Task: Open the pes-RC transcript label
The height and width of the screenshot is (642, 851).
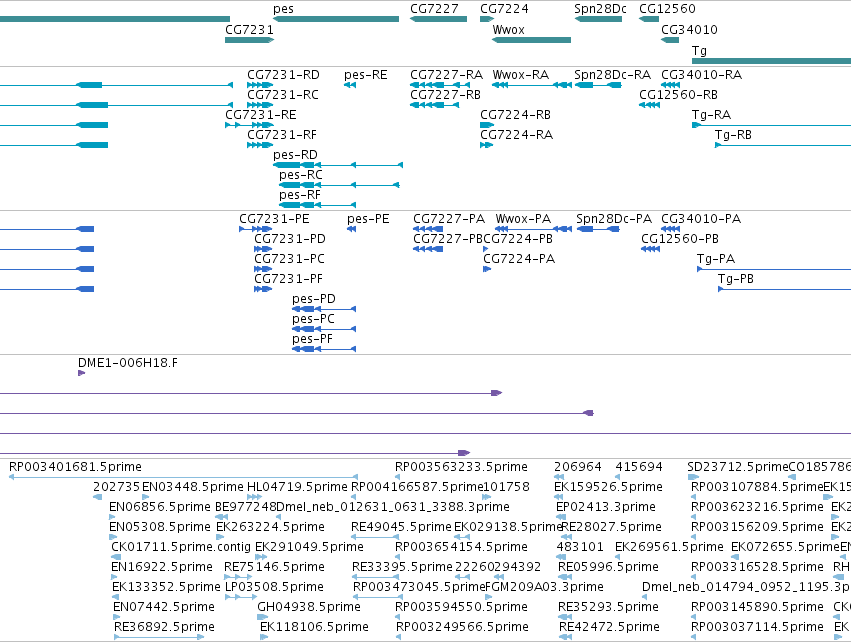Action: click(301, 175)
